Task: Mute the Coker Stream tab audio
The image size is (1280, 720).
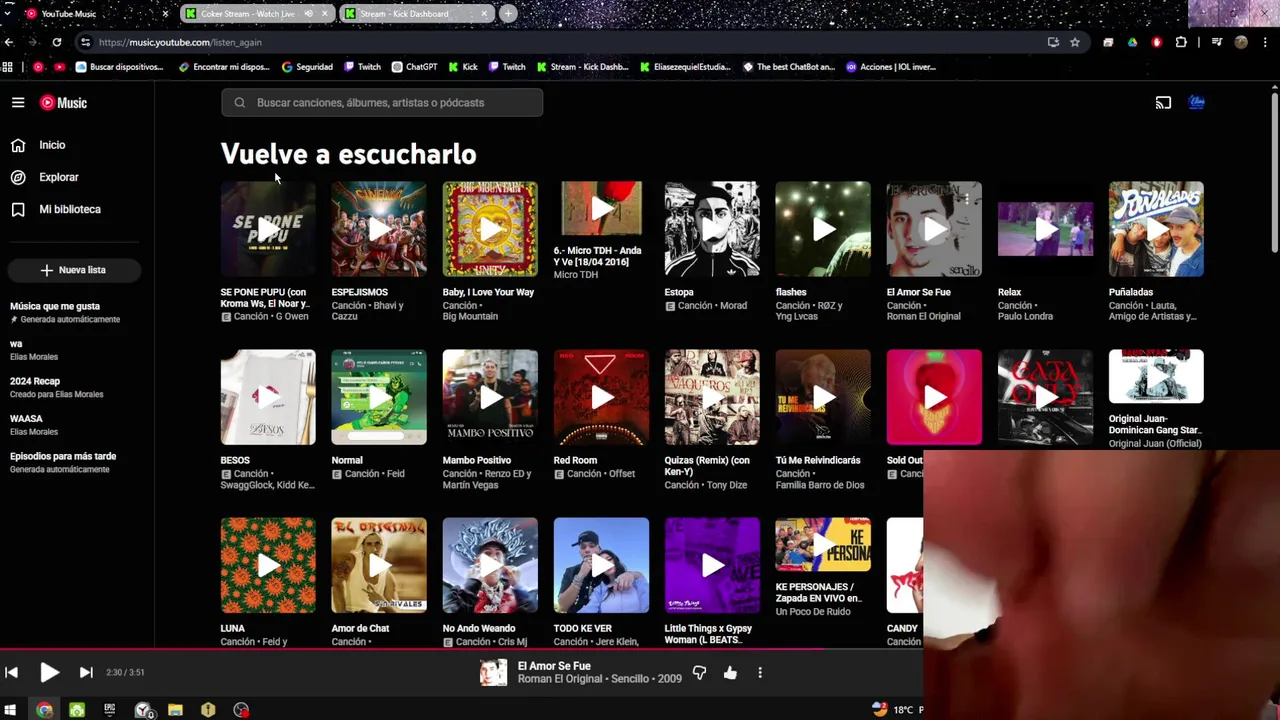Action: 308,14
